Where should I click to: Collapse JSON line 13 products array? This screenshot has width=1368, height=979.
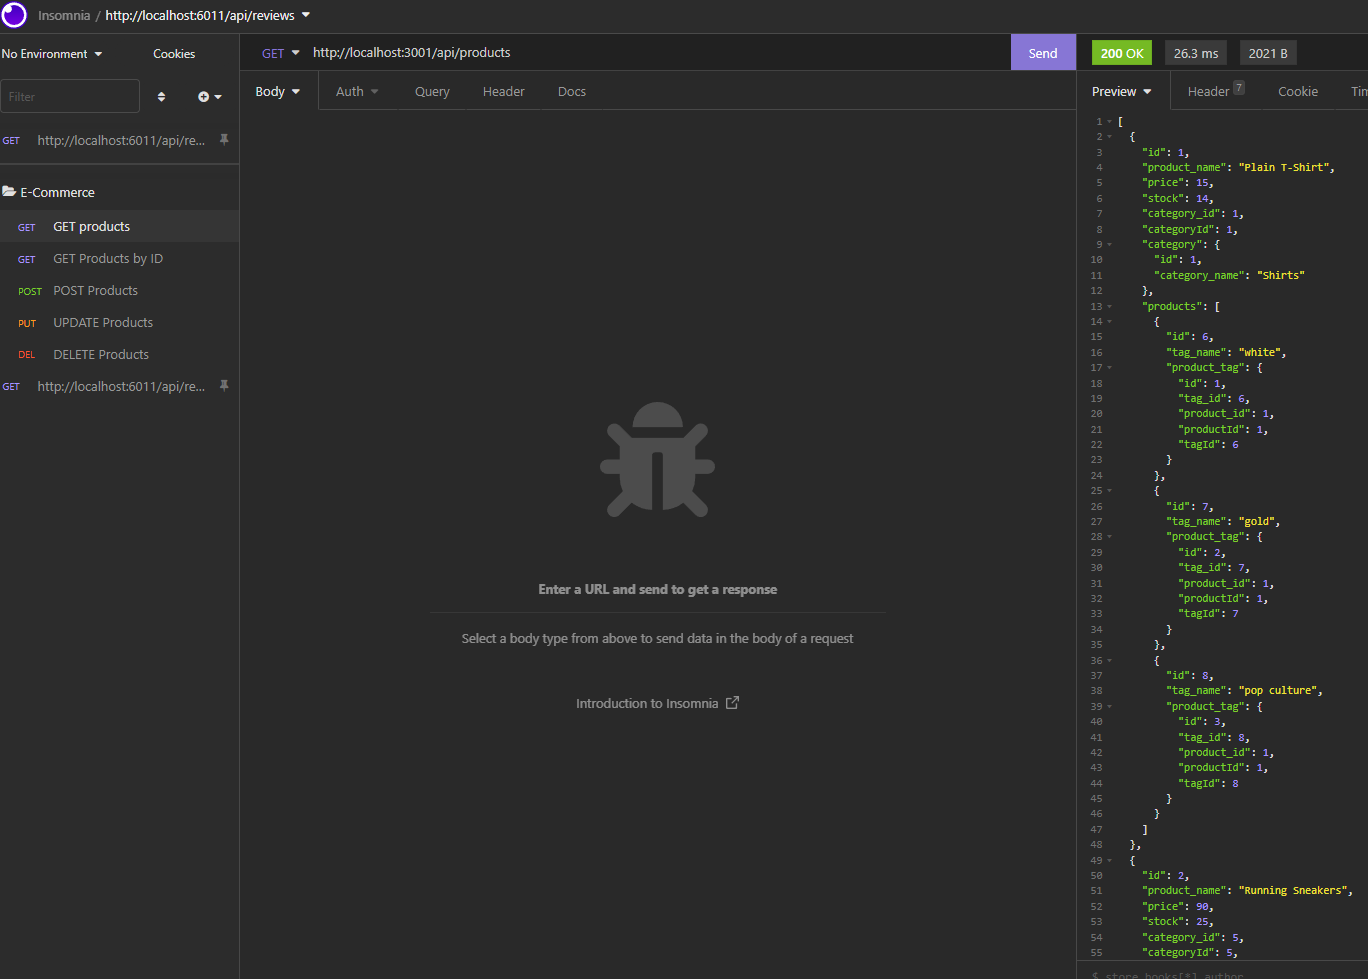(x=1109, y=306)
